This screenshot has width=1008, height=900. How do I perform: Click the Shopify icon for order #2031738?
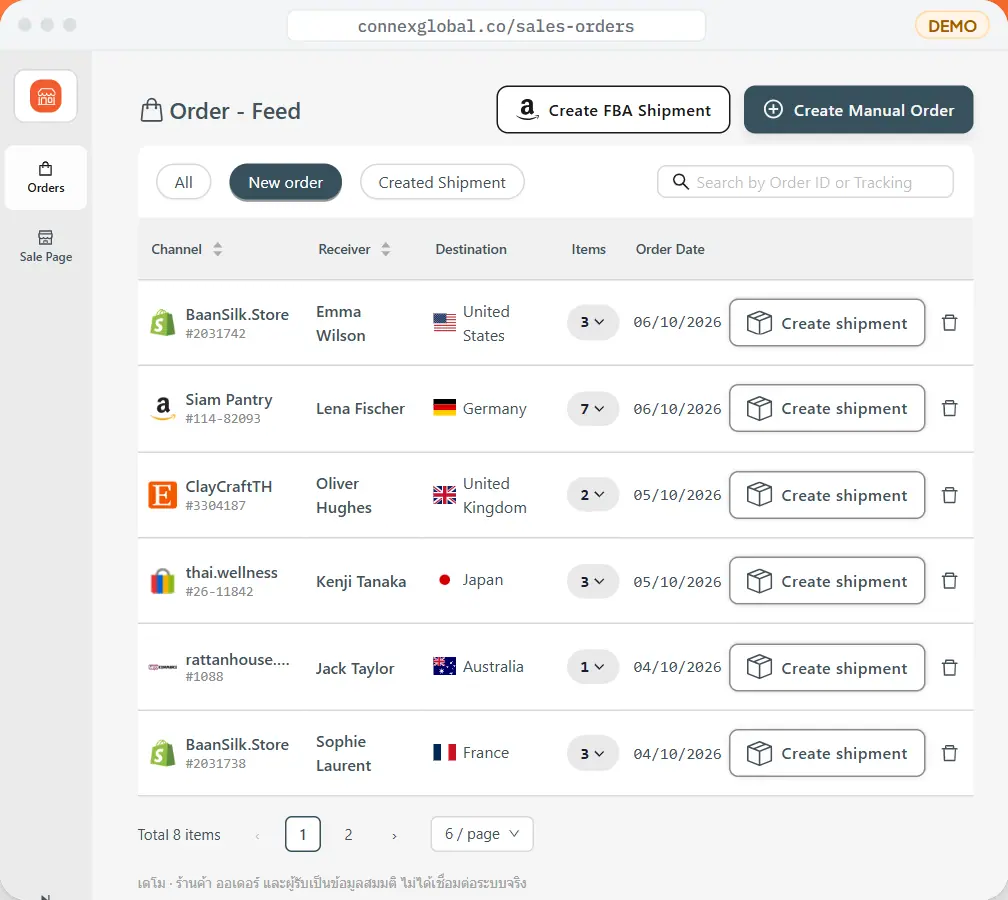[x=163, y=753]
